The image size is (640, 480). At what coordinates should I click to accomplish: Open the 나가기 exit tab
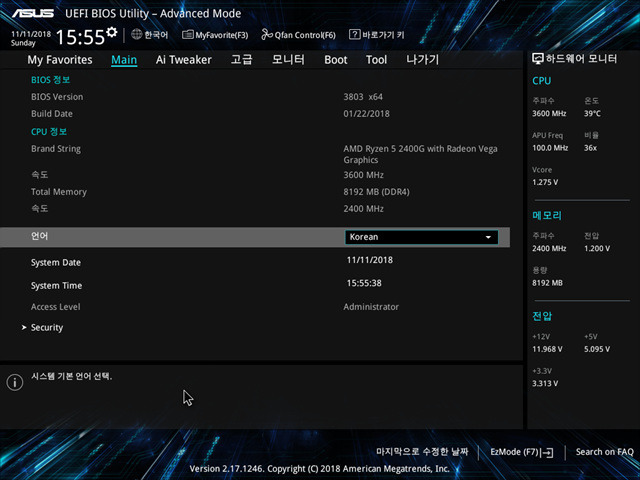[x=422, y=60]
